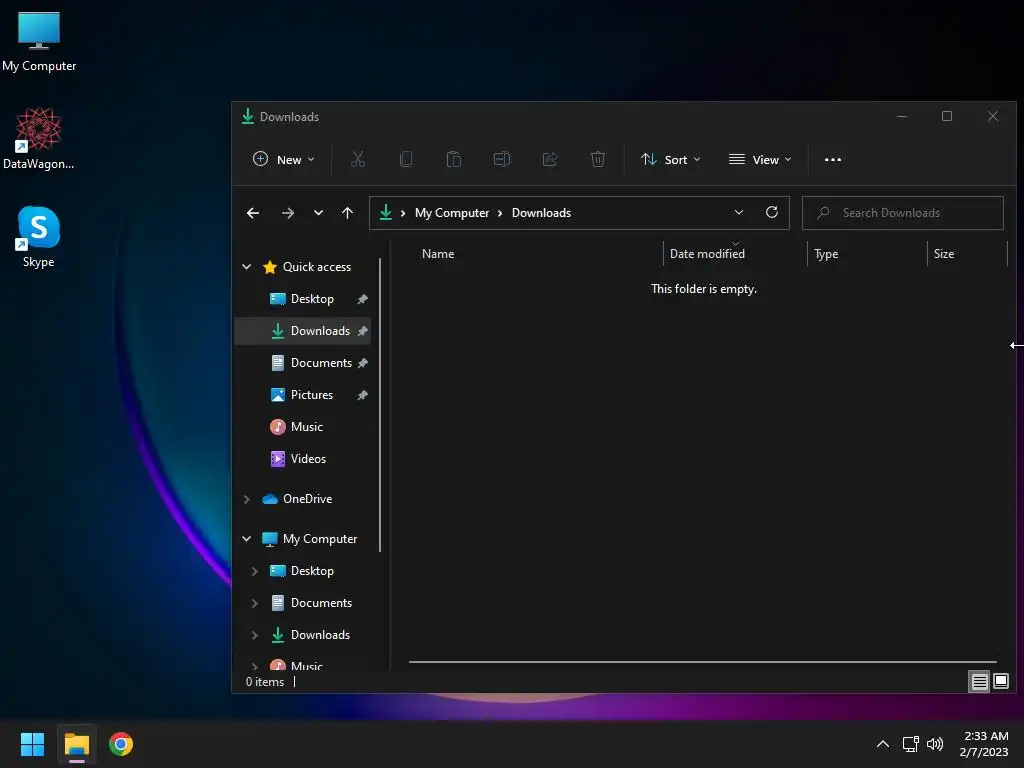Expand Documents under My Computer

coord(255,603)
